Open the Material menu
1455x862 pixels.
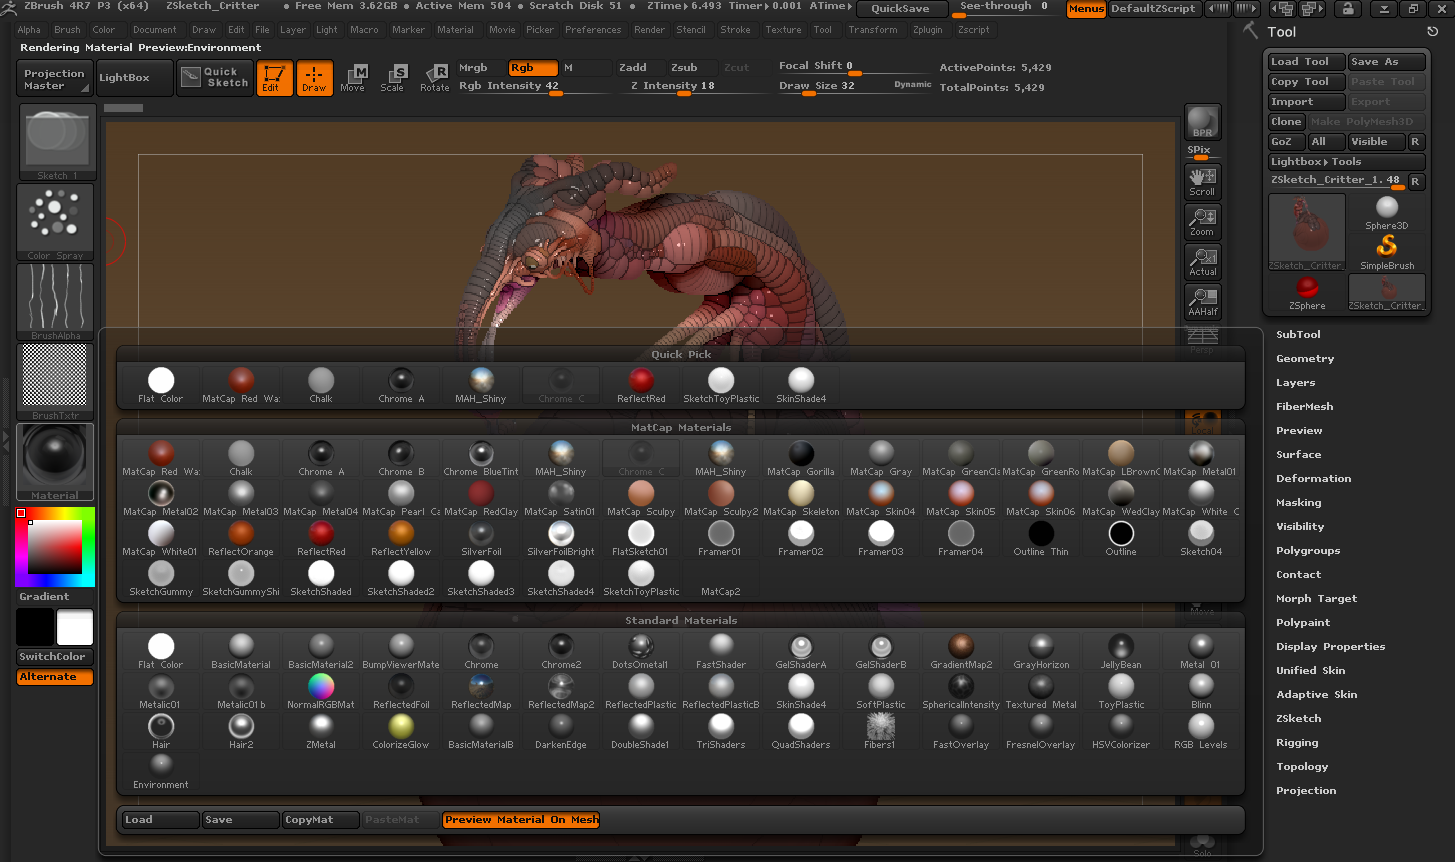(x=455, y=30)
